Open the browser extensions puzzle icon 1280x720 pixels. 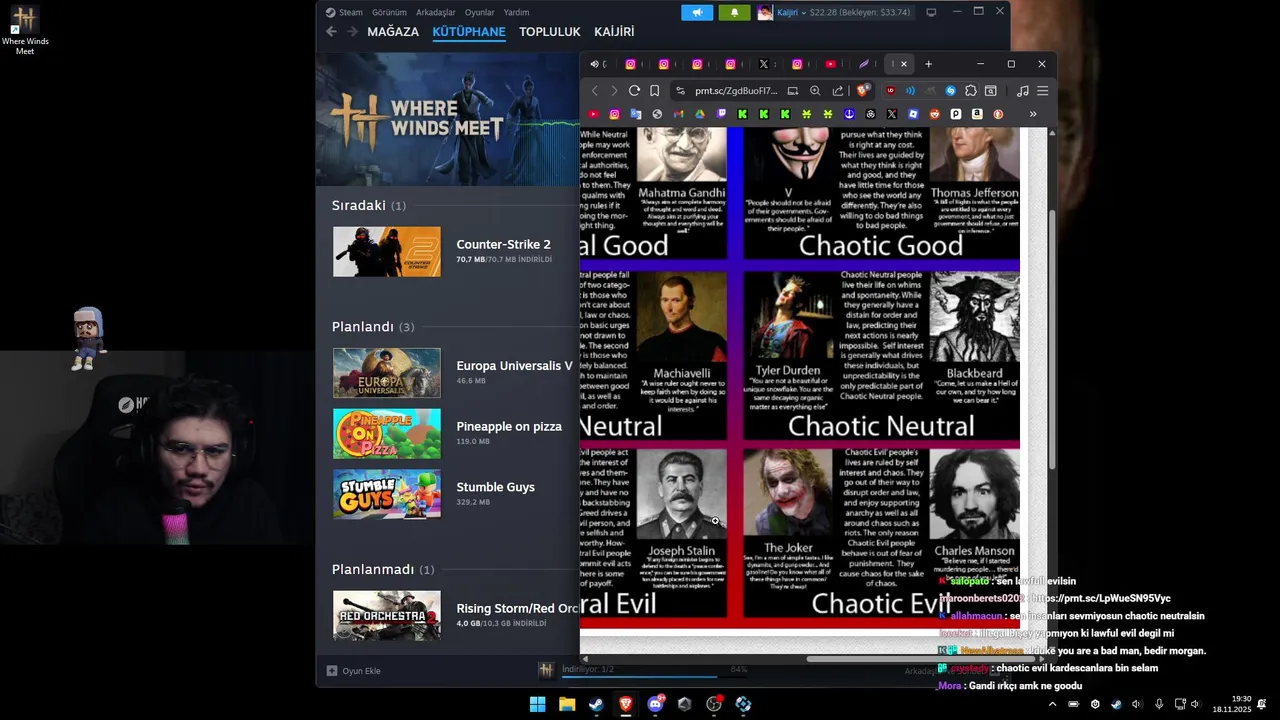point(970,91)
